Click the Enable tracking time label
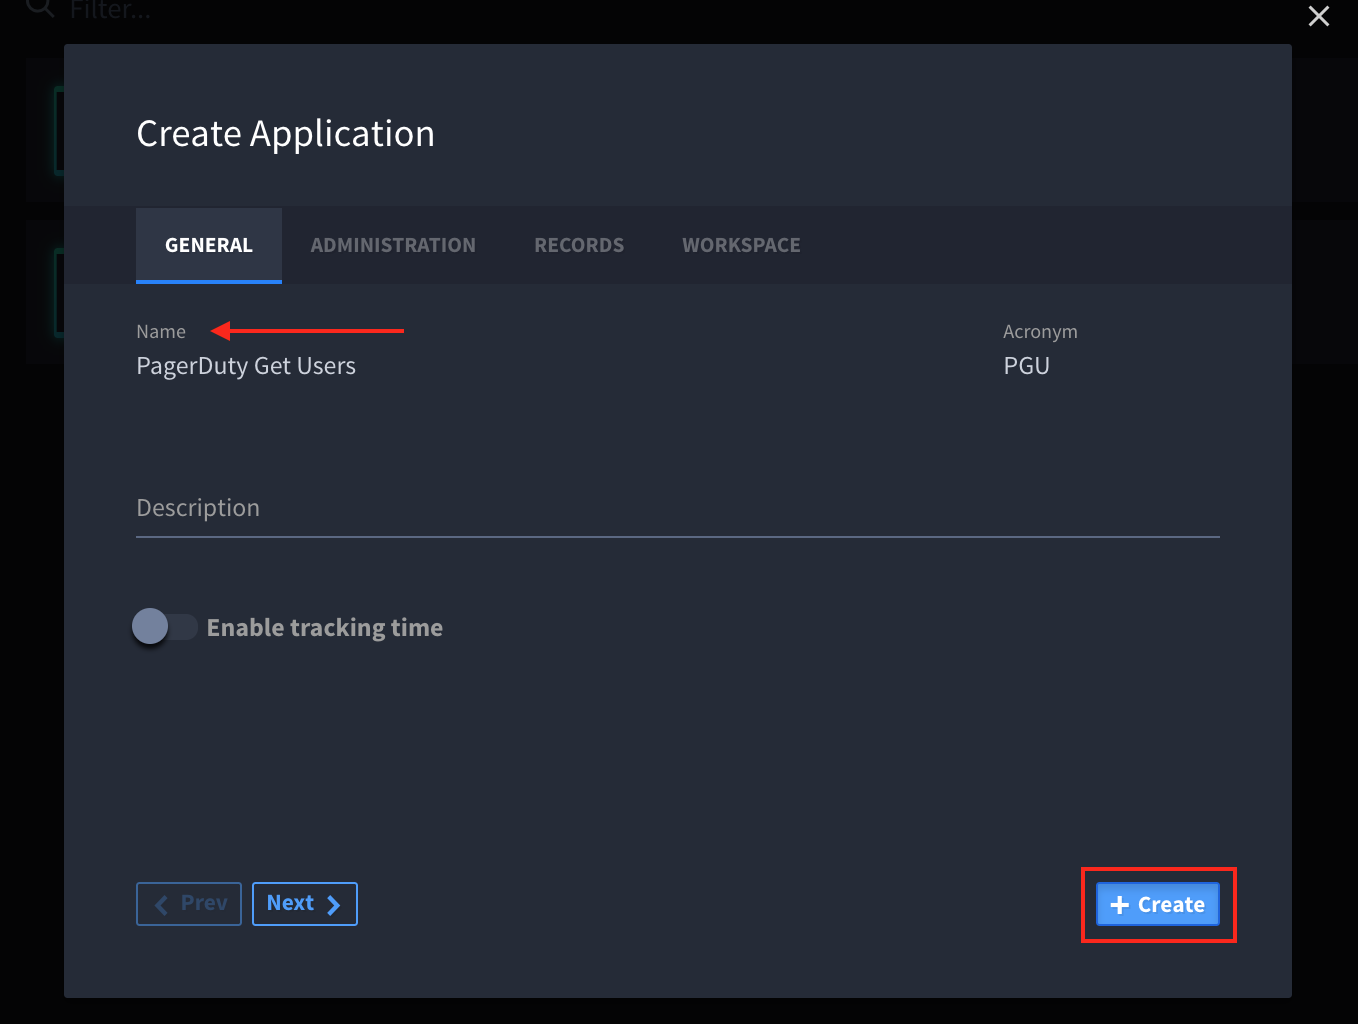1358x1024 pixels. tap(324, 628)
